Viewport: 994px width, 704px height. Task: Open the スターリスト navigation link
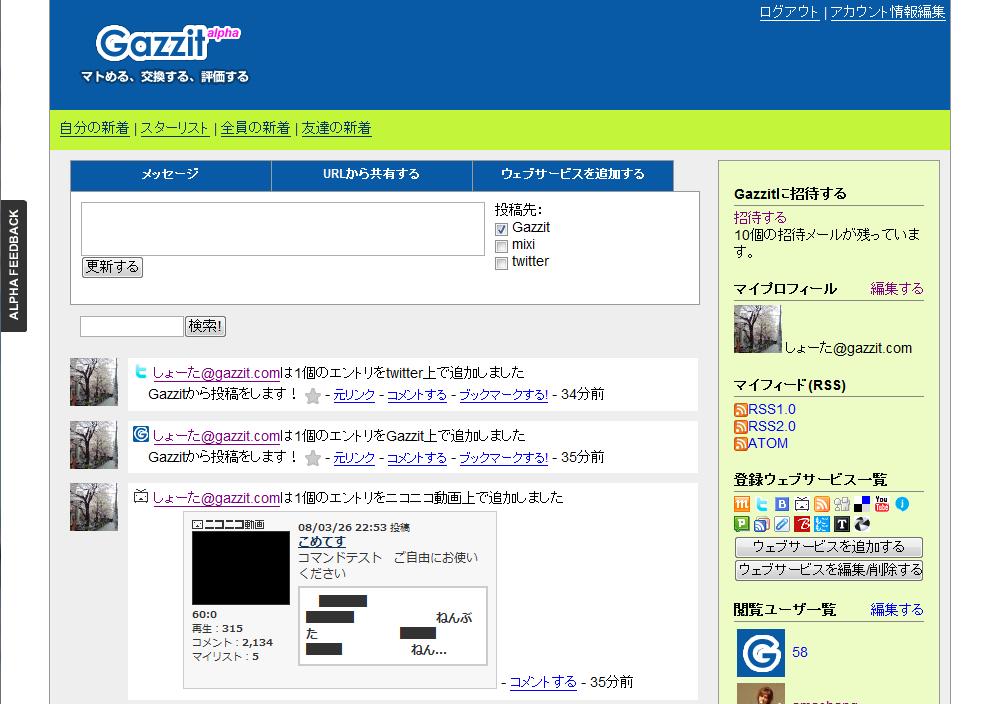coord(175,128)
